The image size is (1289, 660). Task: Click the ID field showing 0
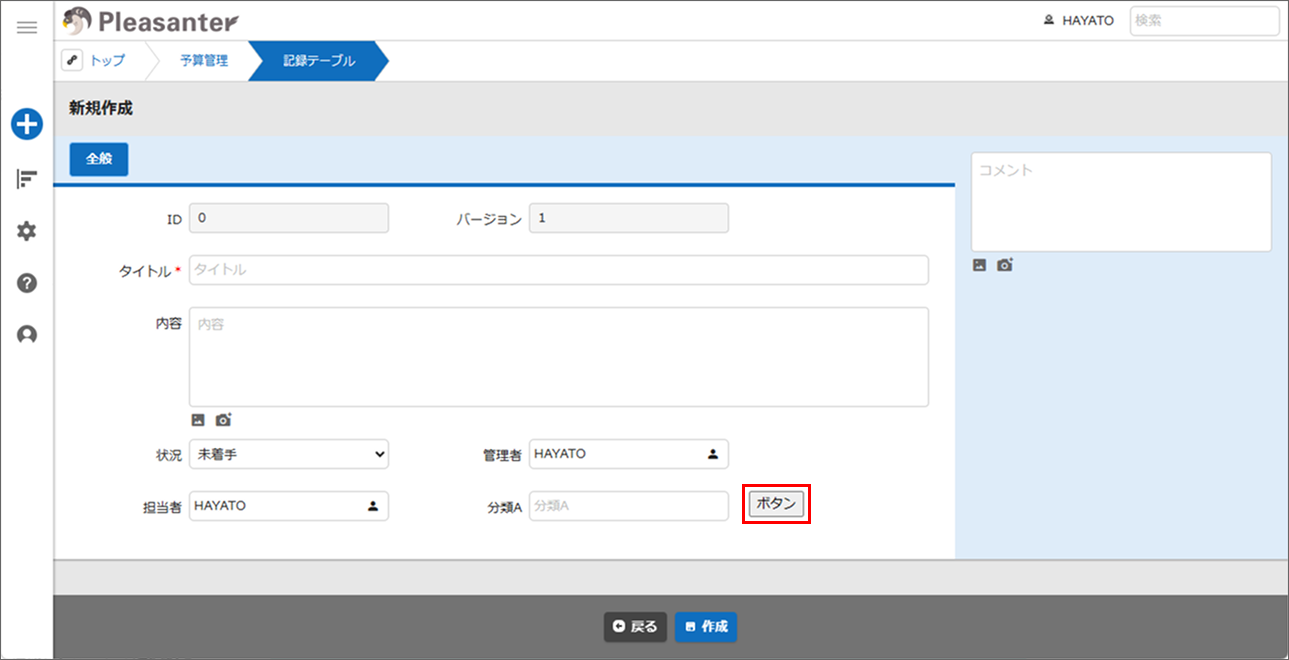[x=289, y=218]
